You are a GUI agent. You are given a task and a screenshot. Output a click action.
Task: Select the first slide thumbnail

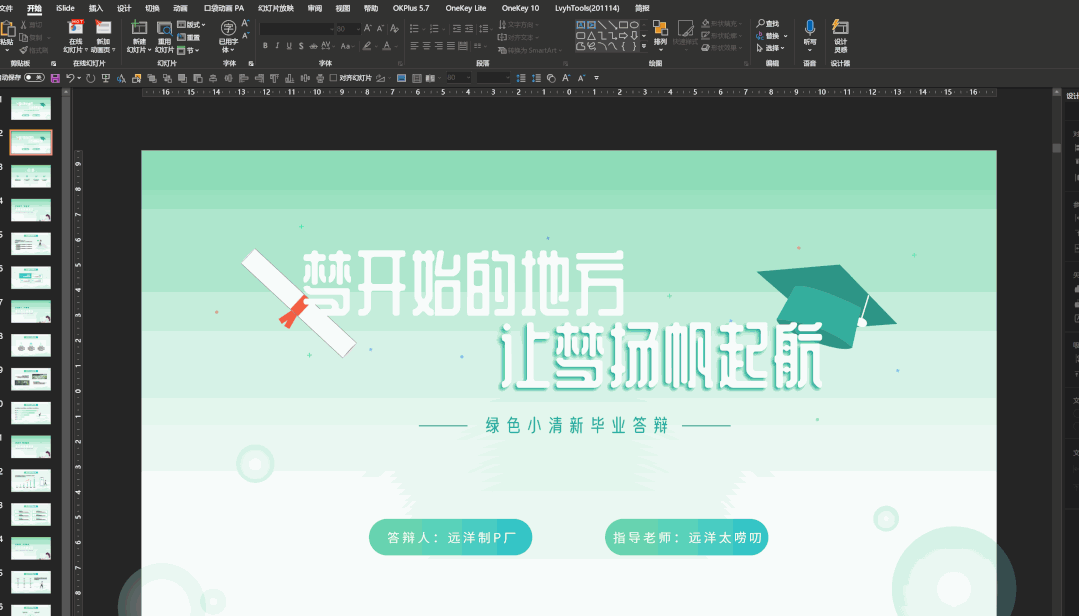point(31,109)
